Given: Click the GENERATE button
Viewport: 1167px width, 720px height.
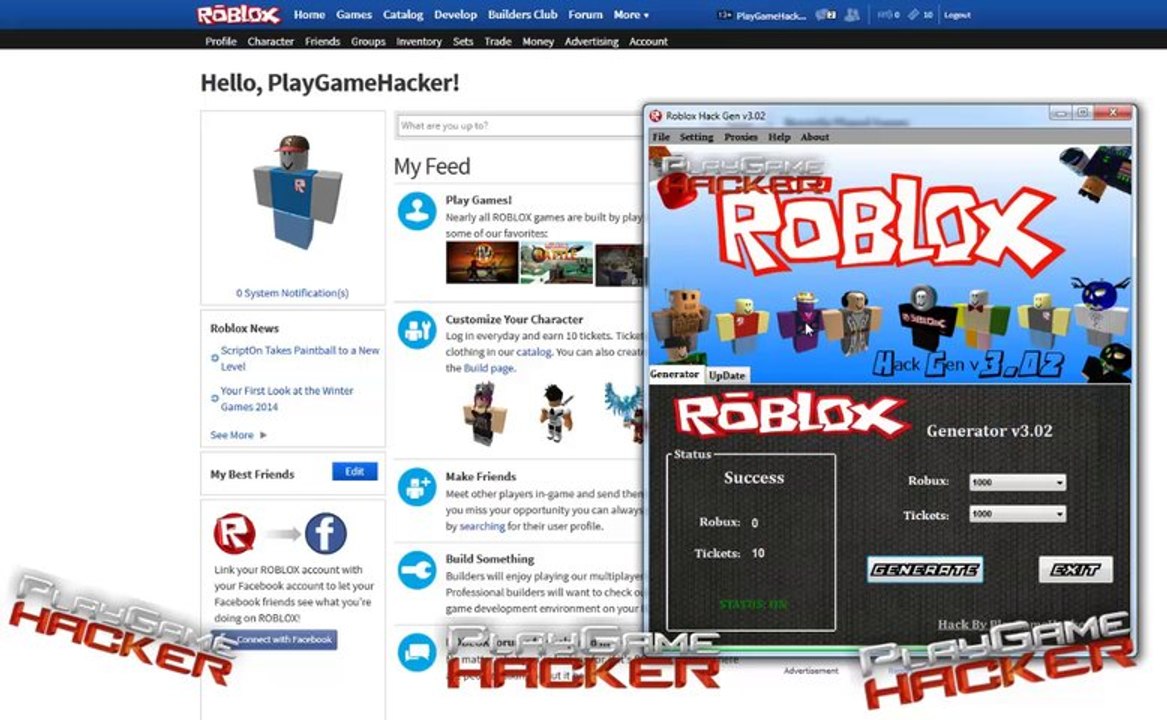Looking at the screenshot, I should (925, 570).
